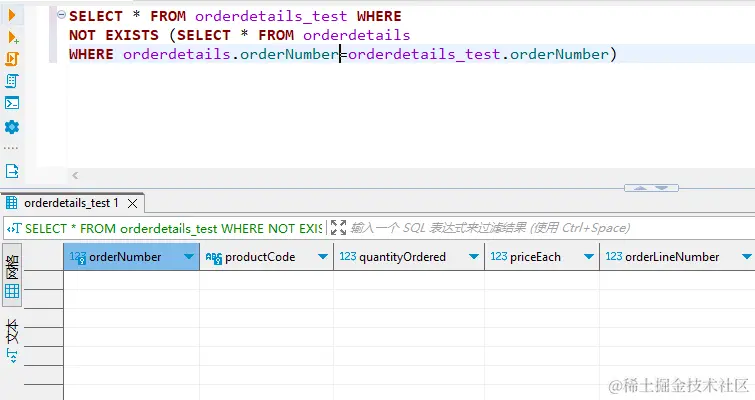
Task: Select the quantityOrdered column header
Action: (x=409, y=257)
